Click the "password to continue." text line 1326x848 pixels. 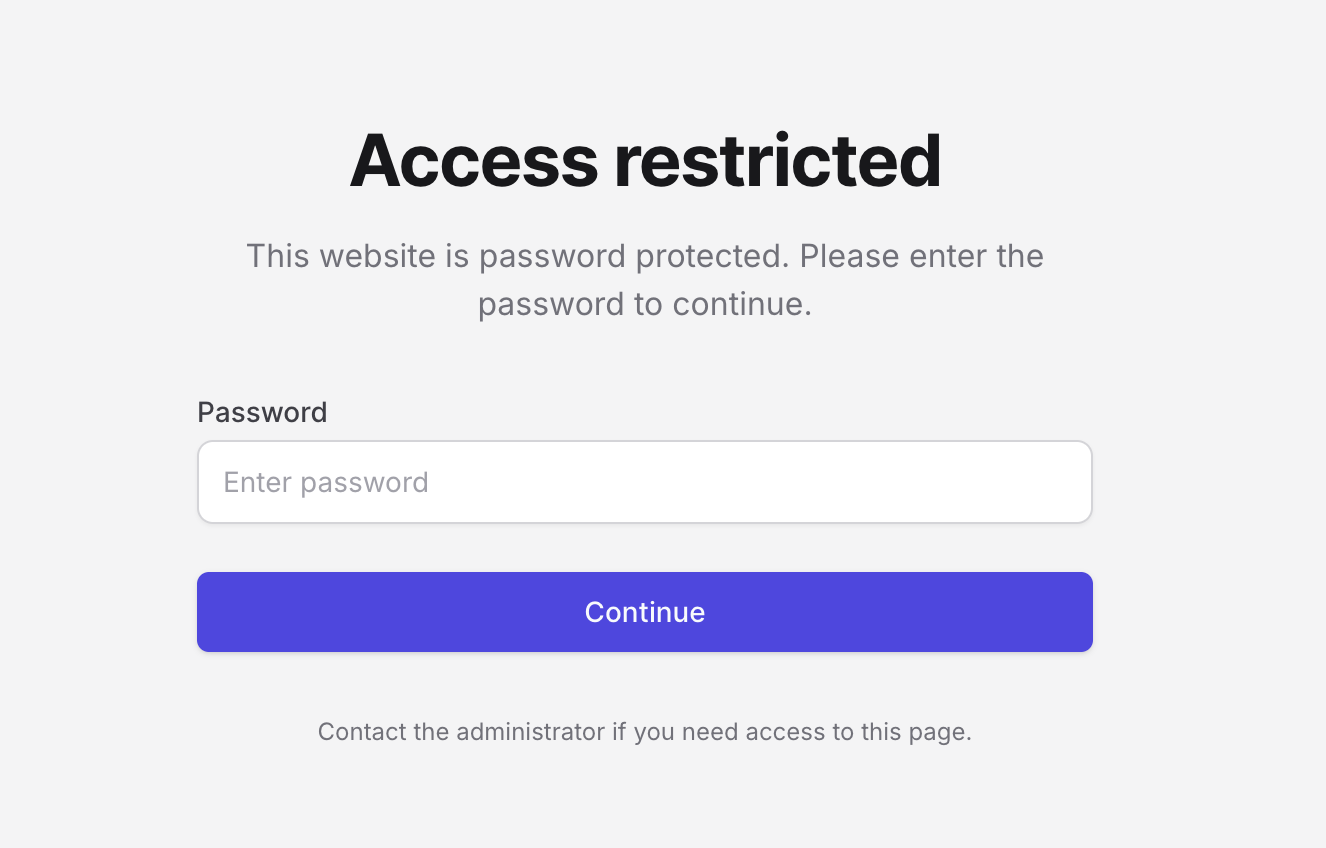click(x=644, y=304)
